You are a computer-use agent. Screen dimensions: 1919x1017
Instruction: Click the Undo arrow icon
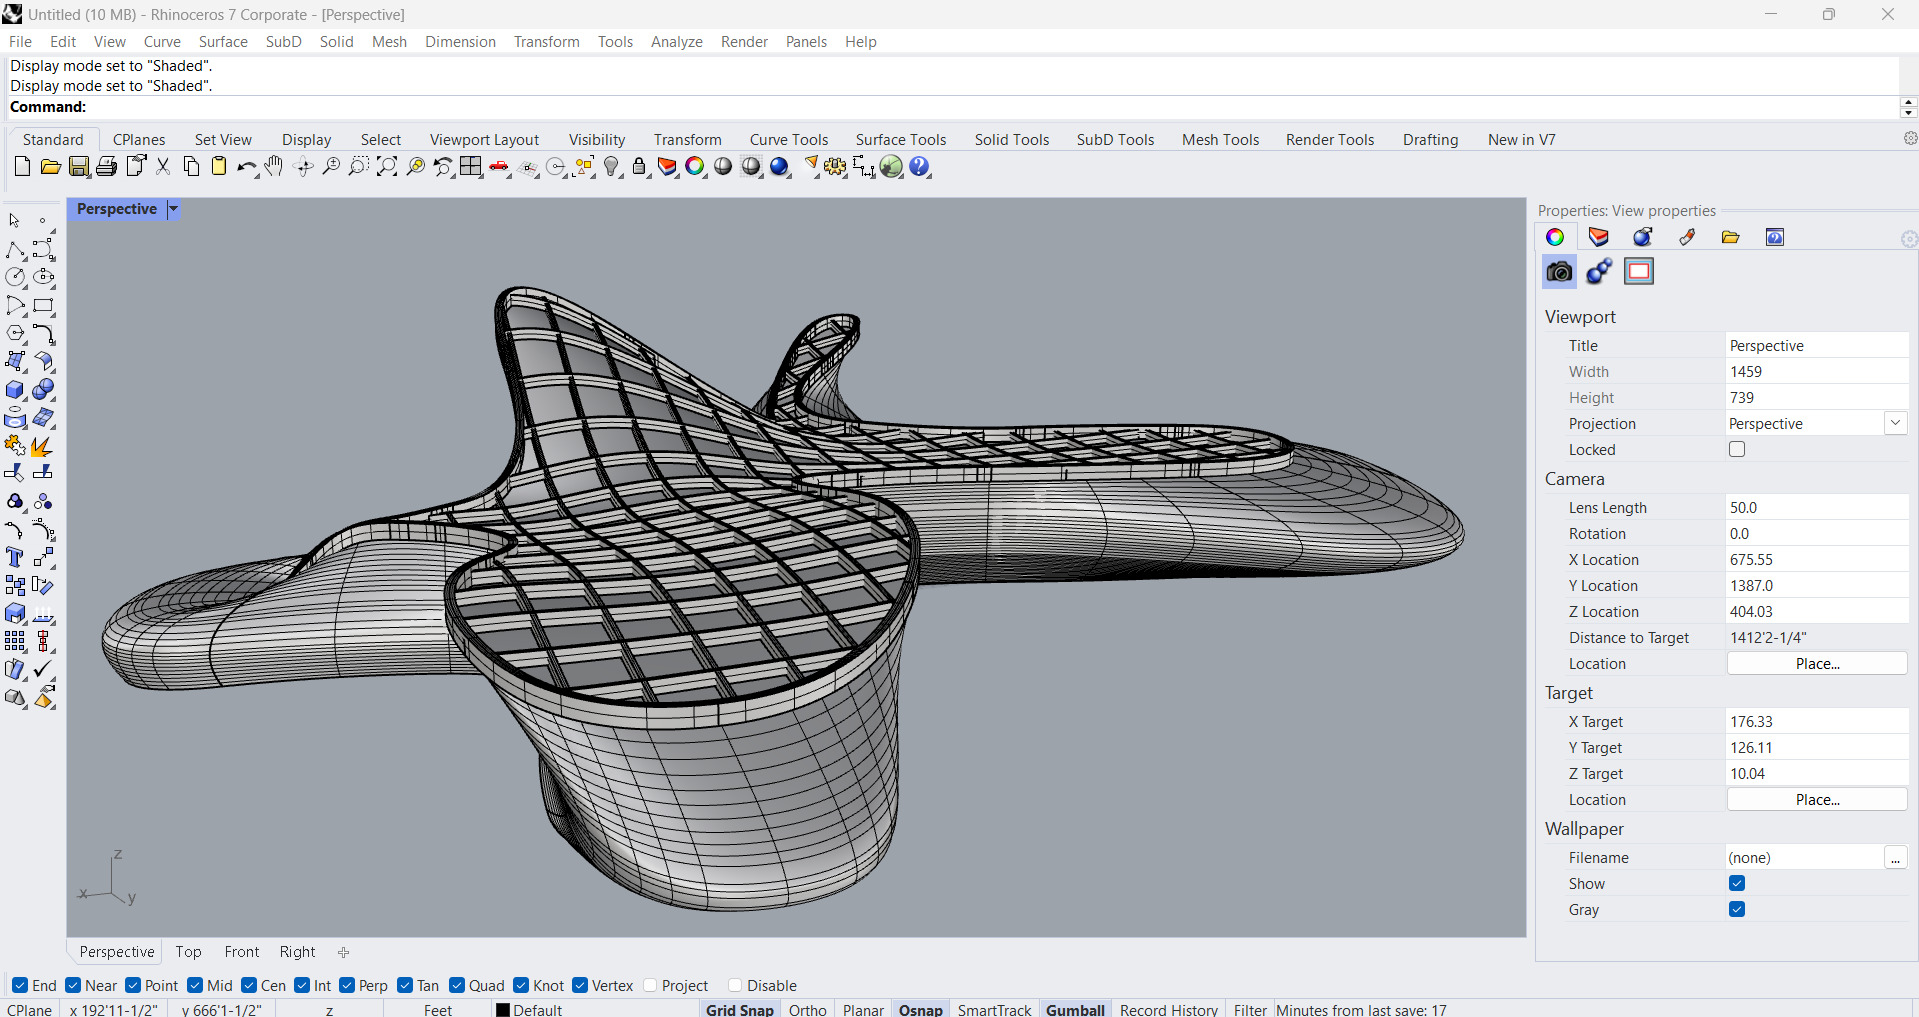[x=246, y=167]
